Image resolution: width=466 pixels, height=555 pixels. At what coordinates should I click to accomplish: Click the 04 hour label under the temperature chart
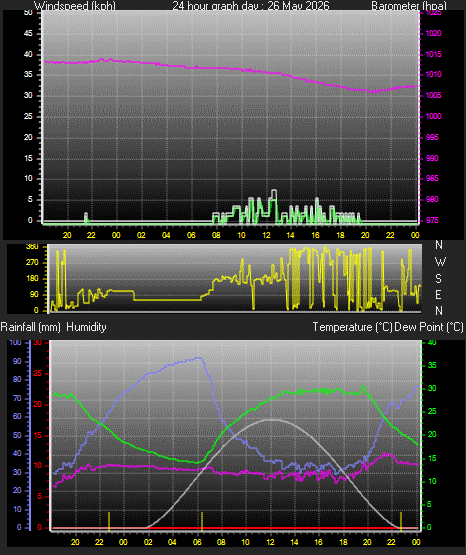[172, 542]
